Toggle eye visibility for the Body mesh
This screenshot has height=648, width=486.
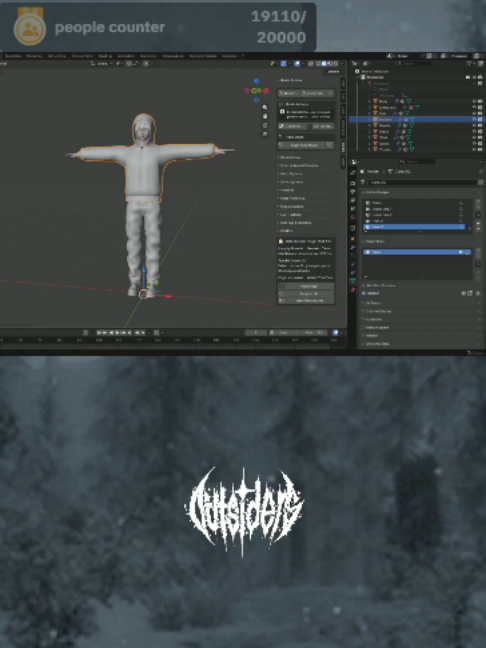[474, 101]
